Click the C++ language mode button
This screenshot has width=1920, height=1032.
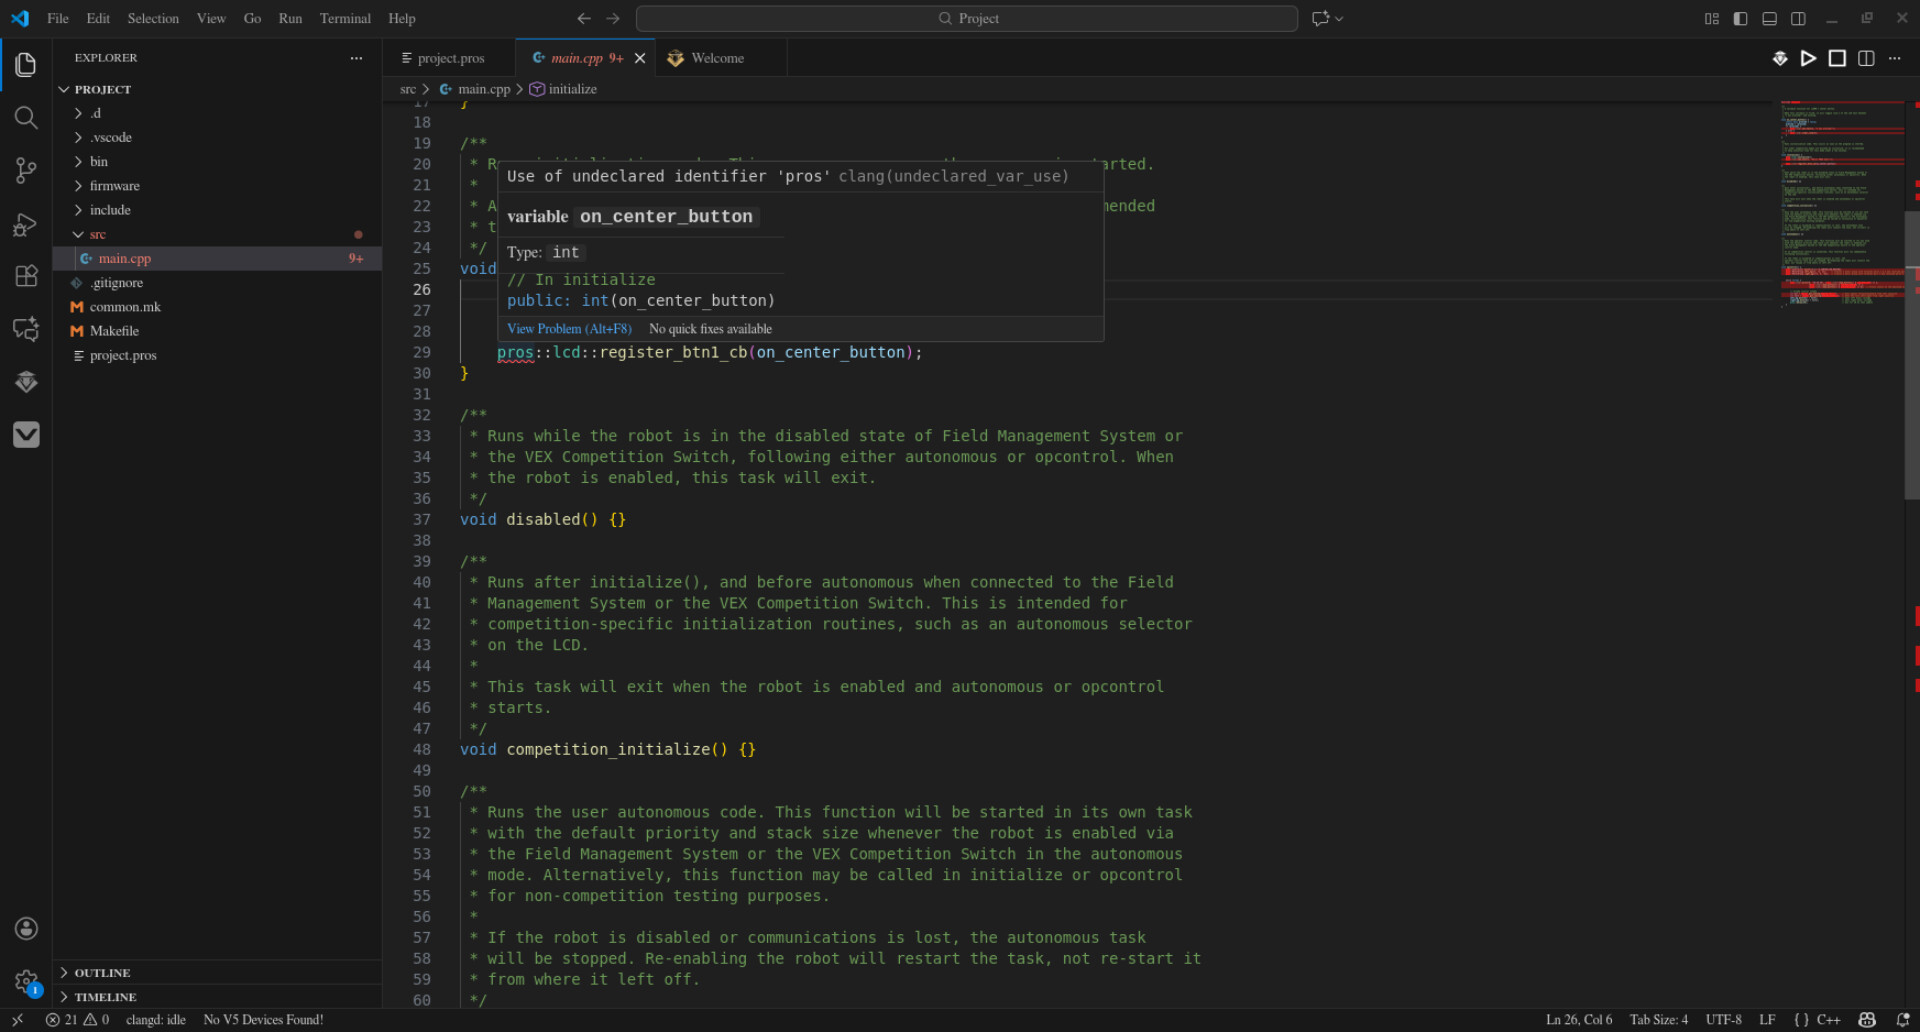1828,1020
